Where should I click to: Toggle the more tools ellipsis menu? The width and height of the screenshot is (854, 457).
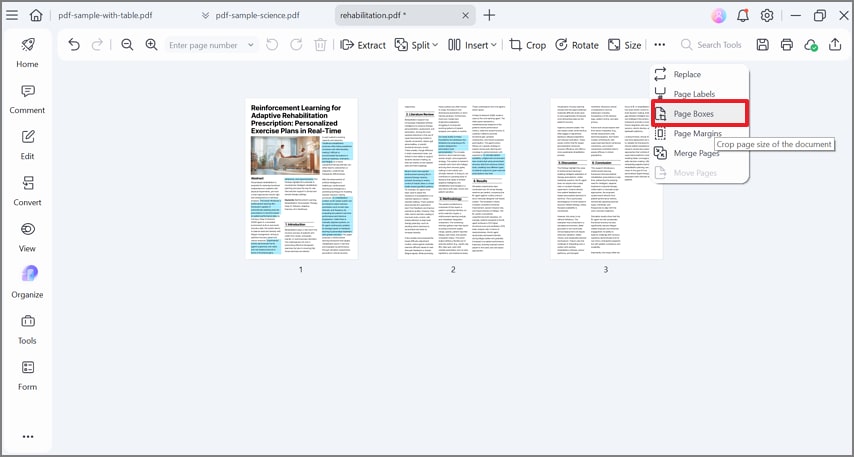[660, 45]
